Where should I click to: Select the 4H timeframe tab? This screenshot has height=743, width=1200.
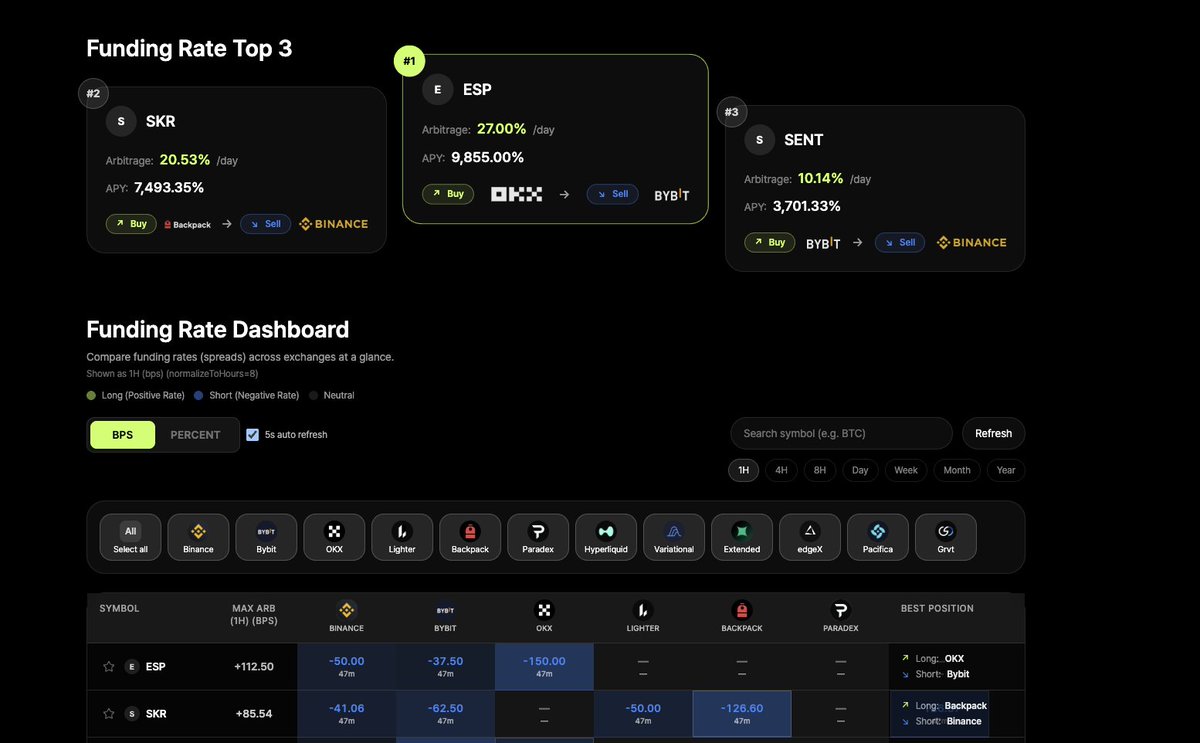781,470
